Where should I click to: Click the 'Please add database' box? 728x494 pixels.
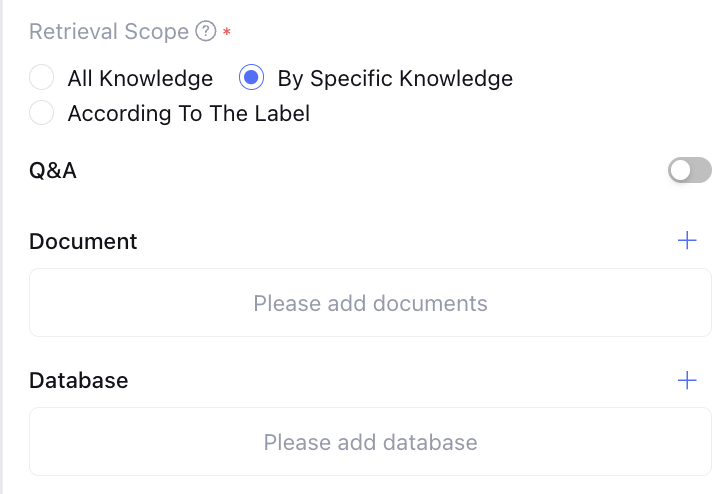coord(370,441)
